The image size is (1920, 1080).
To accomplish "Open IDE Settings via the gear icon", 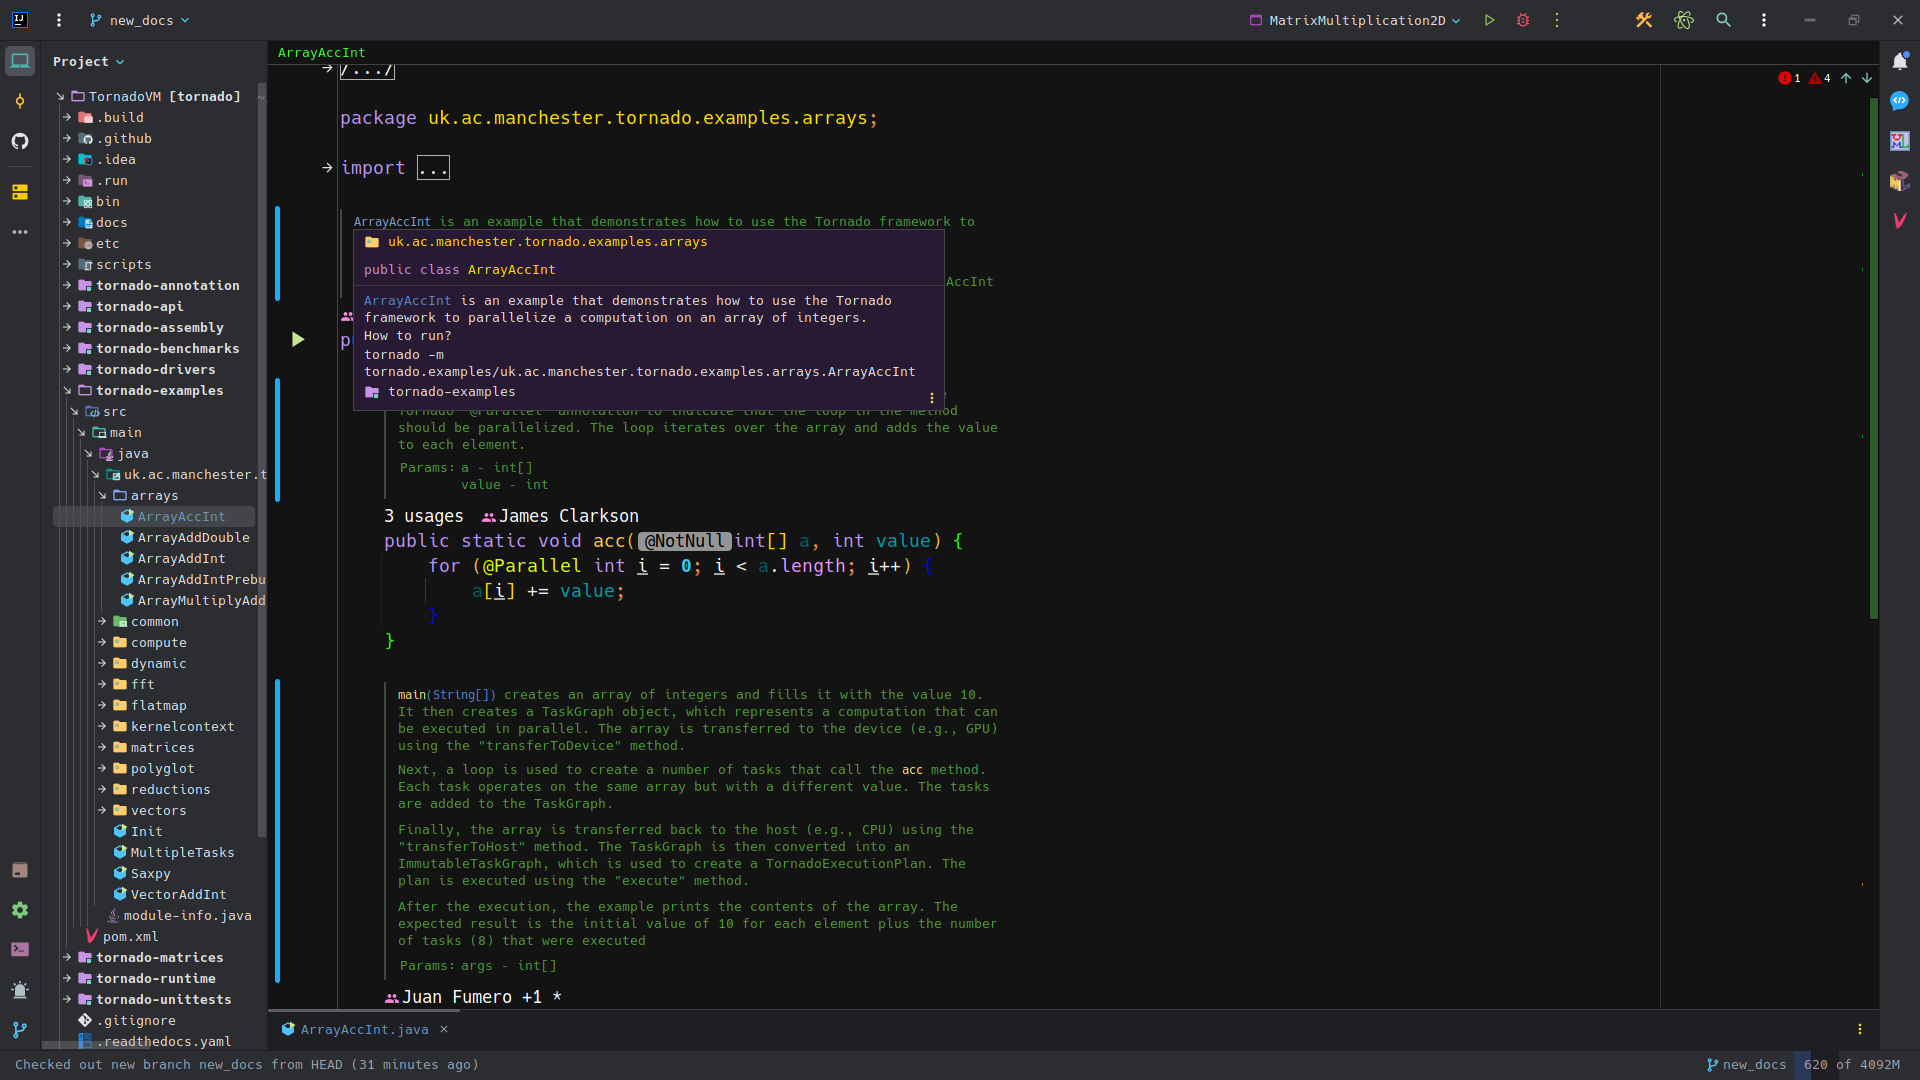I will [20, 910].
